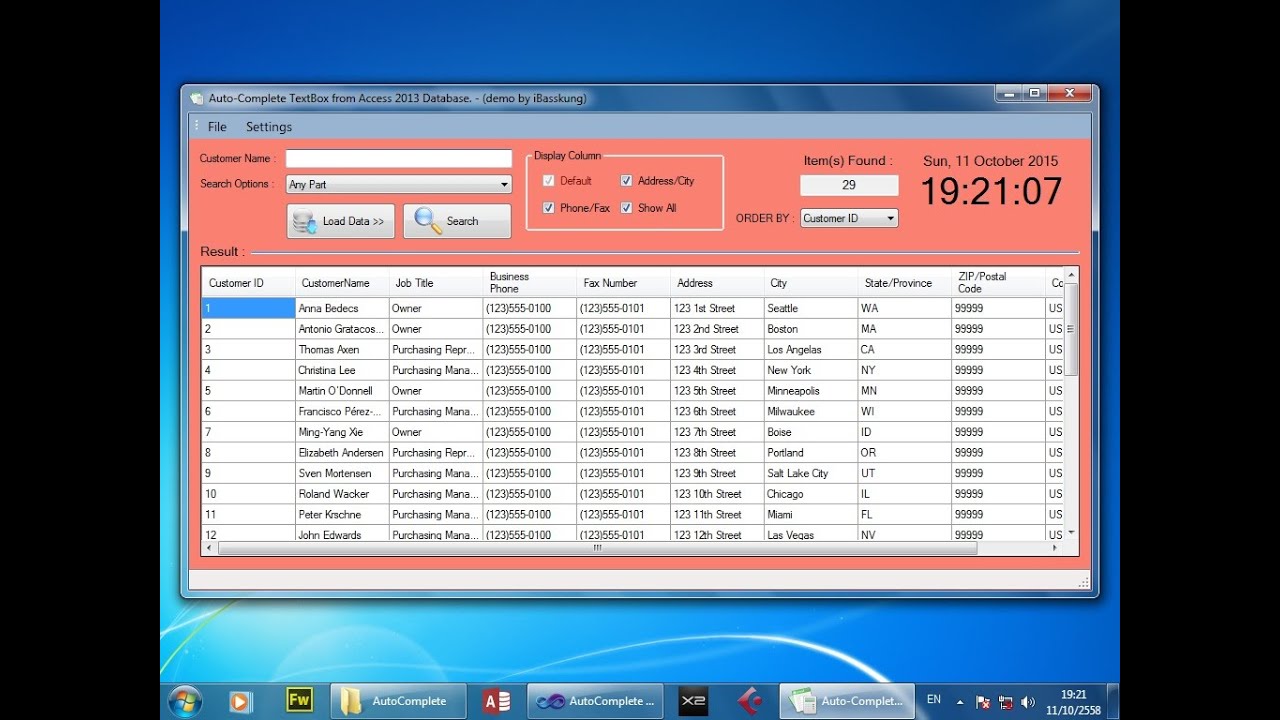Open the ORDER BY Customer ID dropdown
This screenshot has height=720, width=1280.
point(849,218)
